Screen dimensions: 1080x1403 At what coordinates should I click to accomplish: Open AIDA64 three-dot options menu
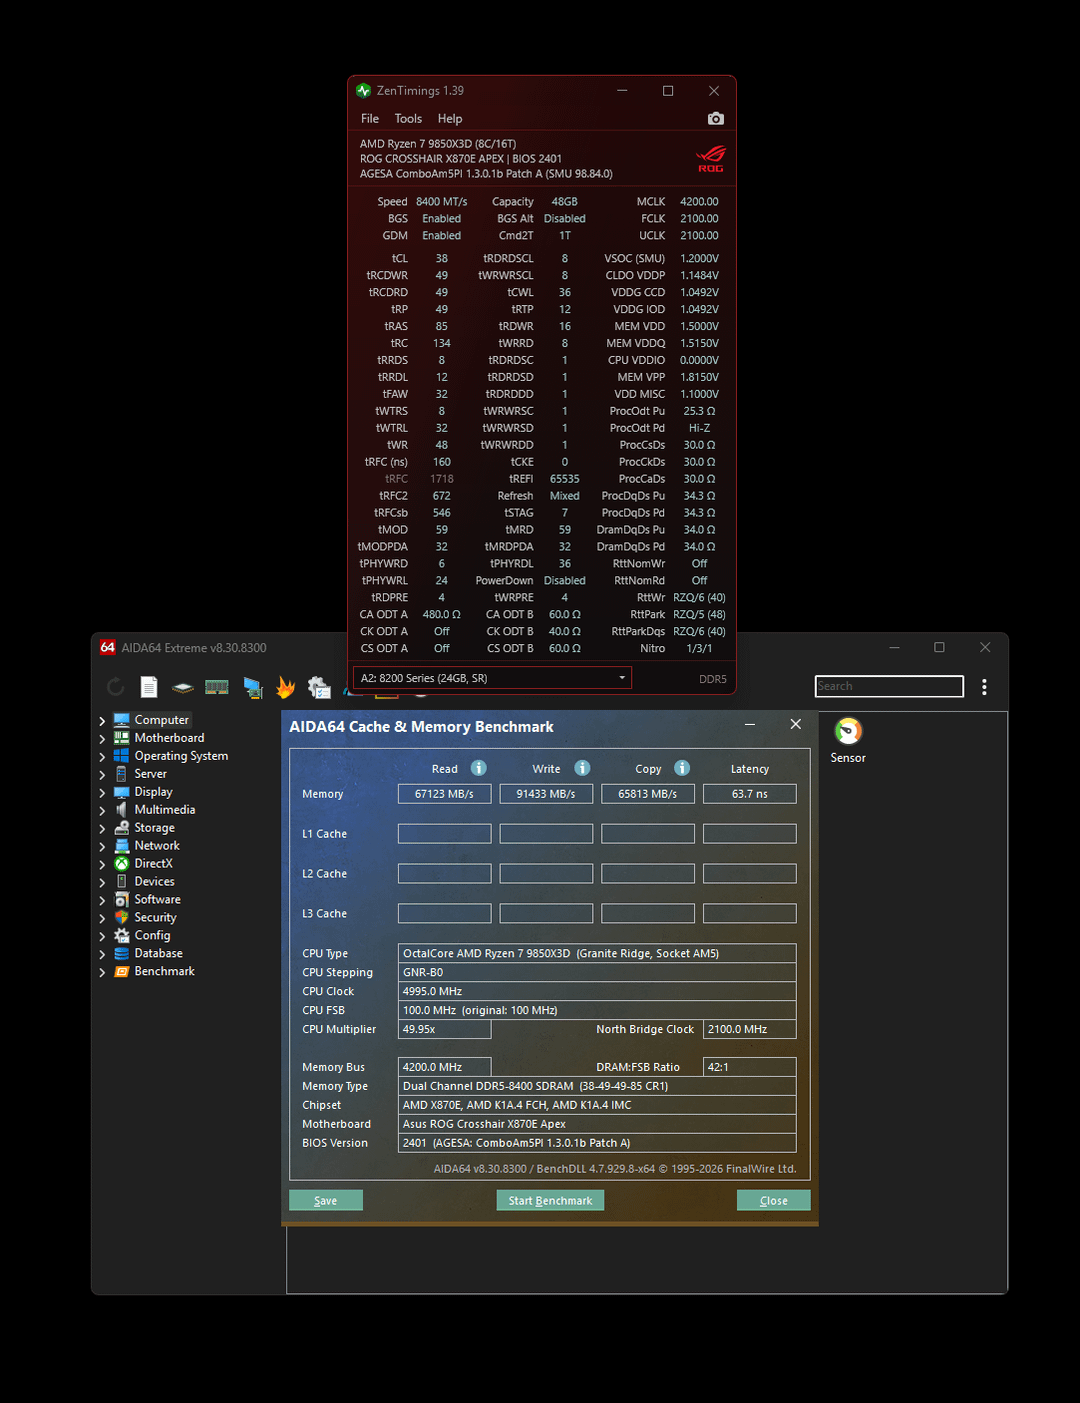coord(984,687)
